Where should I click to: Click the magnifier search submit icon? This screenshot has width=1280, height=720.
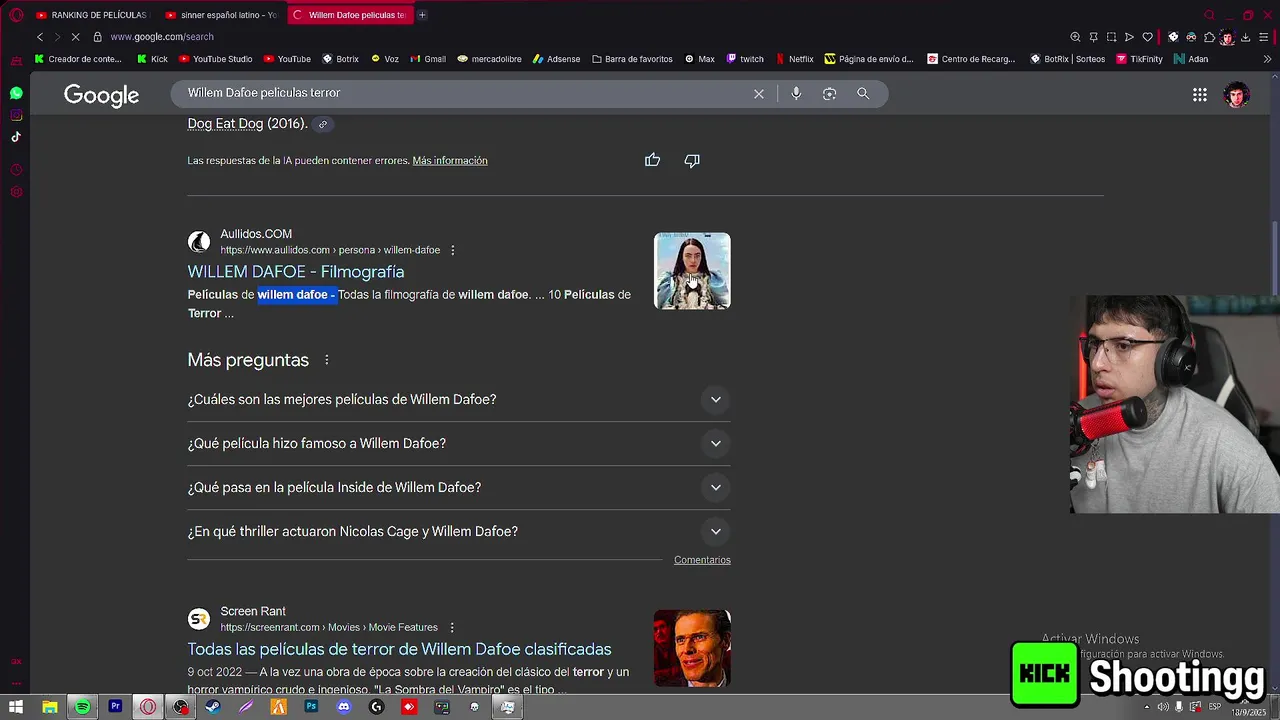click(x=863, y=93)
